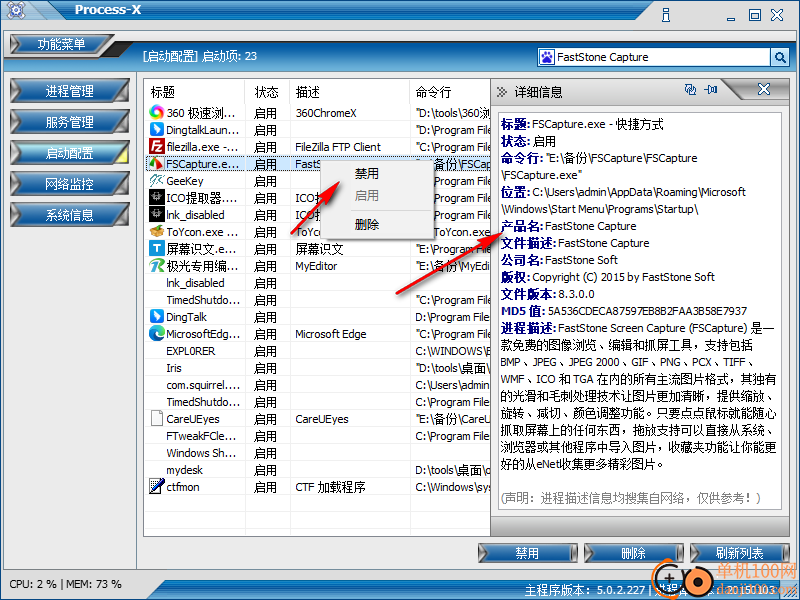The height and width of the screenshot is (600, 800).
Task: Open the 功能菜单 menu
Action: (x=61, y=44)
